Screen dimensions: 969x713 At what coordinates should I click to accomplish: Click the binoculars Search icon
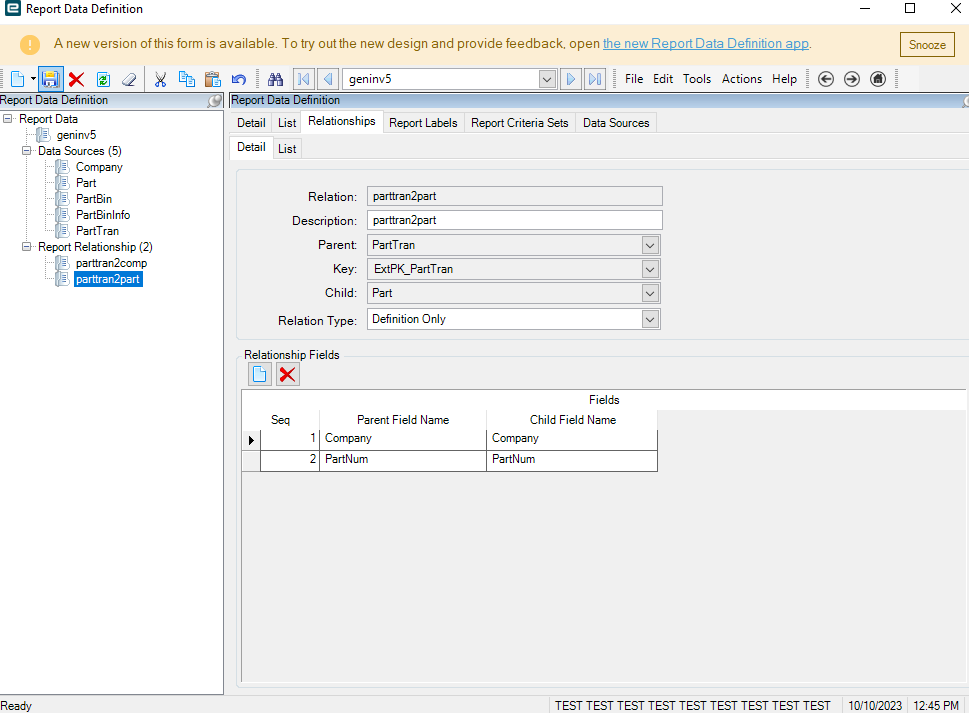tap(276, 79)
